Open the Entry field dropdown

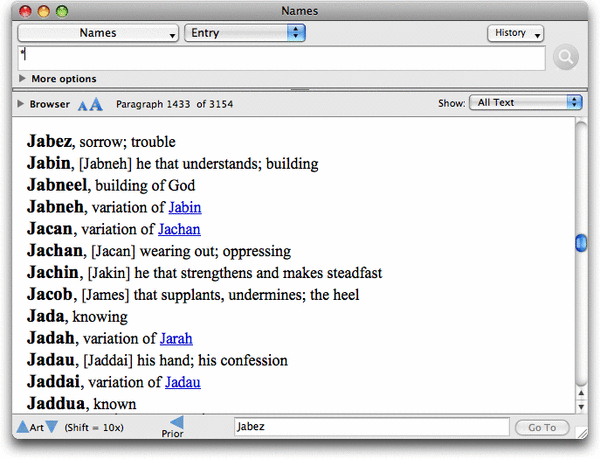coord(245,33)
